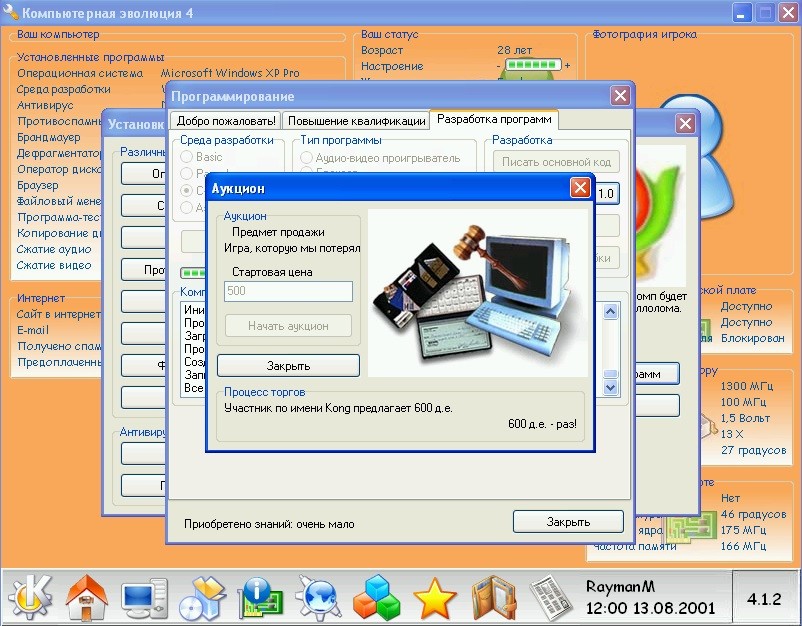Close the Программирование window via its title X

point(620,96)
